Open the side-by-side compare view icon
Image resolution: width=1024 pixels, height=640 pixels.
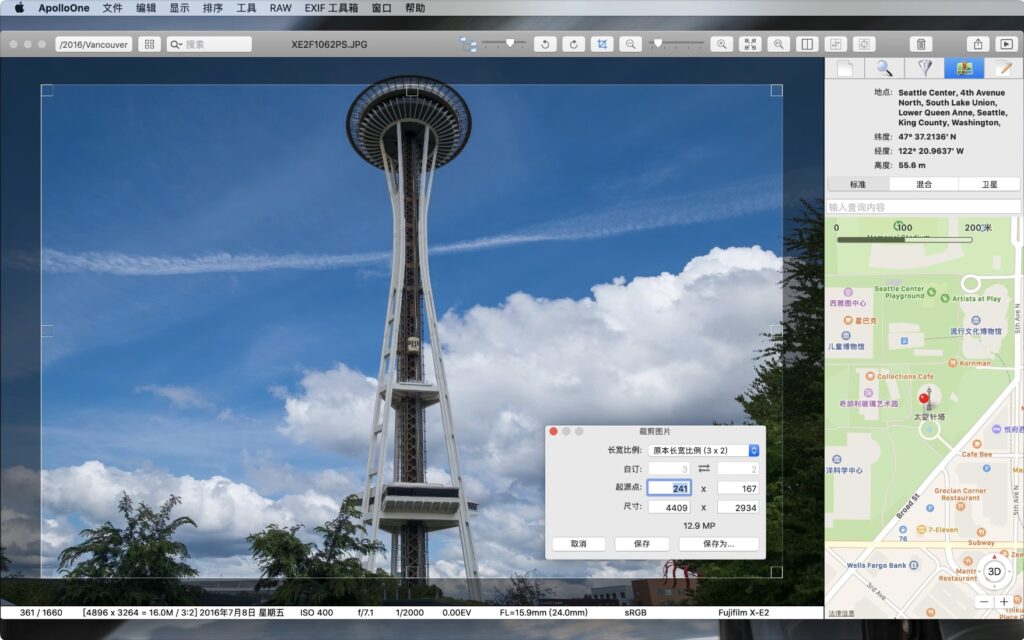click(x=805, y=44)
